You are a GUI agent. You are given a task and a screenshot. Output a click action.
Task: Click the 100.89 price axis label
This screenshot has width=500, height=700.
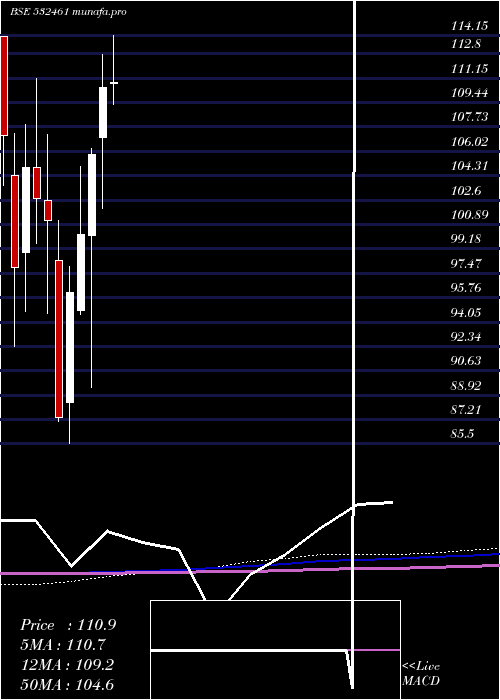[x=470, y=215]
